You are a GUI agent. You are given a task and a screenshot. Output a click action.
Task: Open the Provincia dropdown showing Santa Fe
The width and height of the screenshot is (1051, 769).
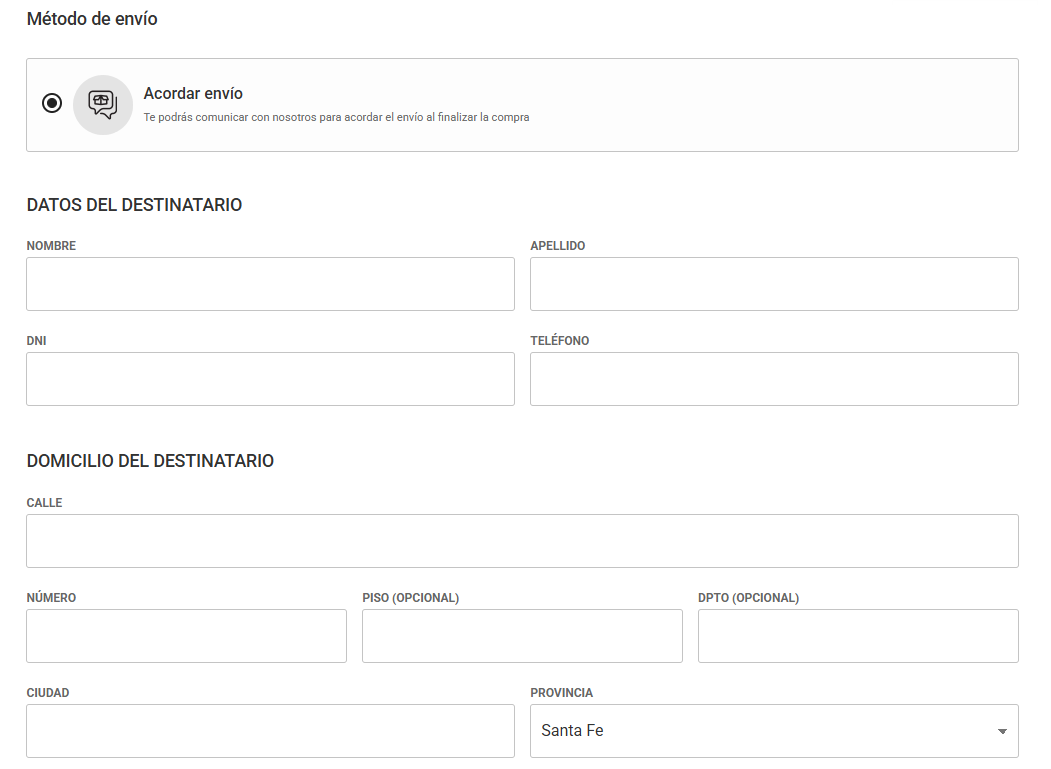774,731
